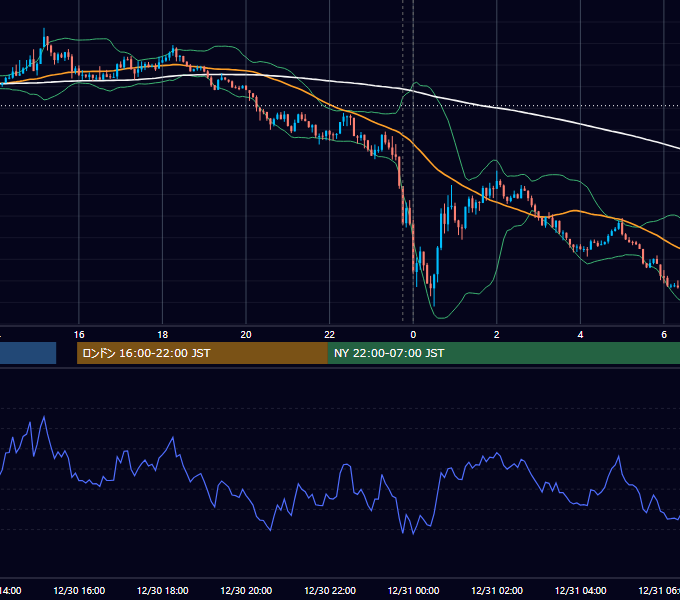
Task: Click the ロンドン 16:00-22:00 JST session bar
Action: point(202,353)
